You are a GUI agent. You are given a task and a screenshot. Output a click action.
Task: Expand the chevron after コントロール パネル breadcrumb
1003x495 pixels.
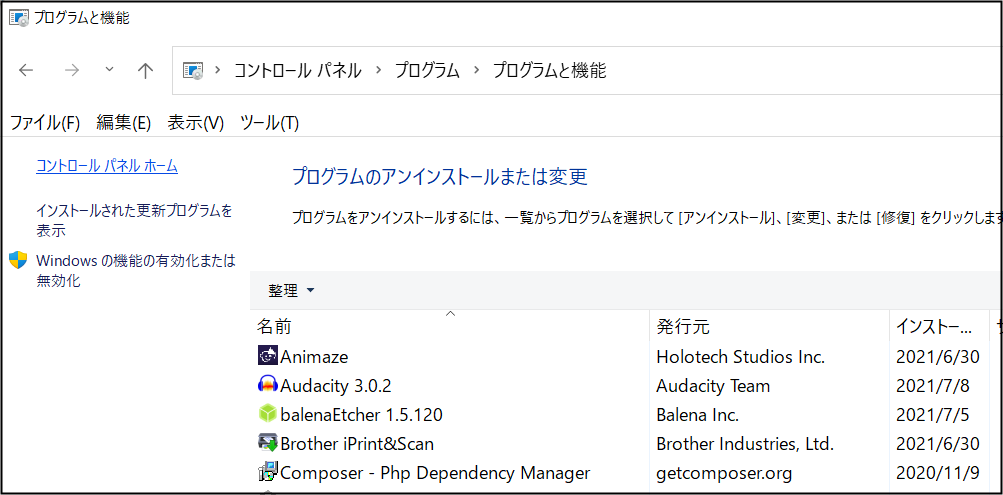(379, 70)
